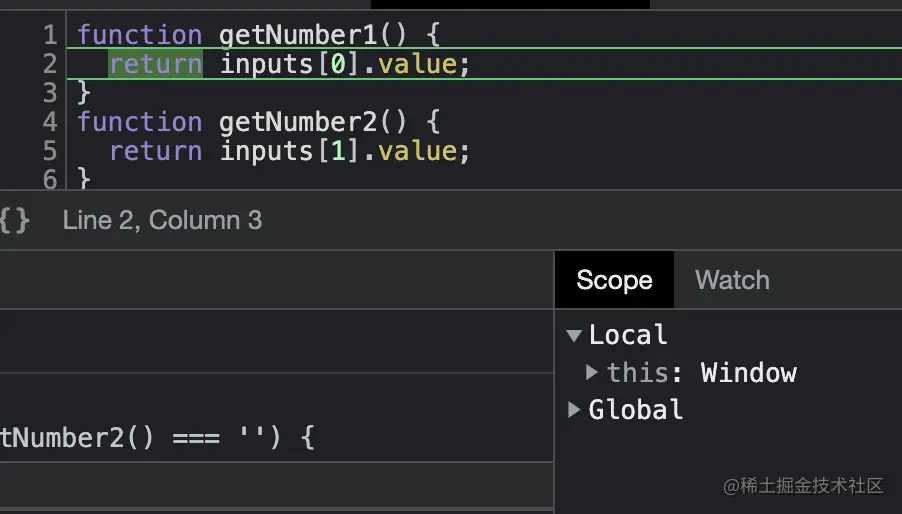Toggle breakpoint on line number 4

point(50,122)
